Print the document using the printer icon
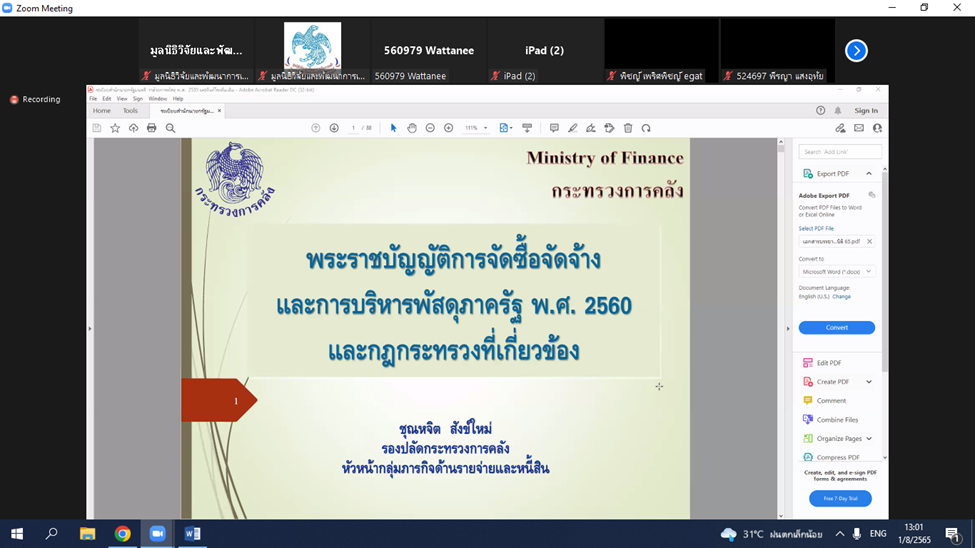Image resolution: width=975 pixels, height=548 pixels. pos(151,128)
